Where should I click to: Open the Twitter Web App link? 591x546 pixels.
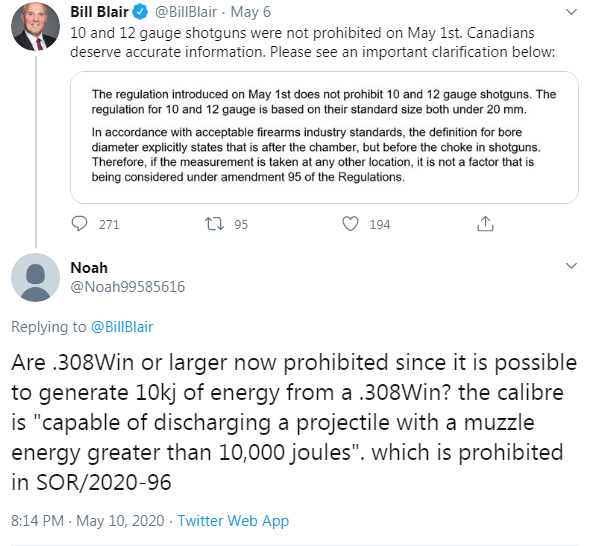click(233, 521)
